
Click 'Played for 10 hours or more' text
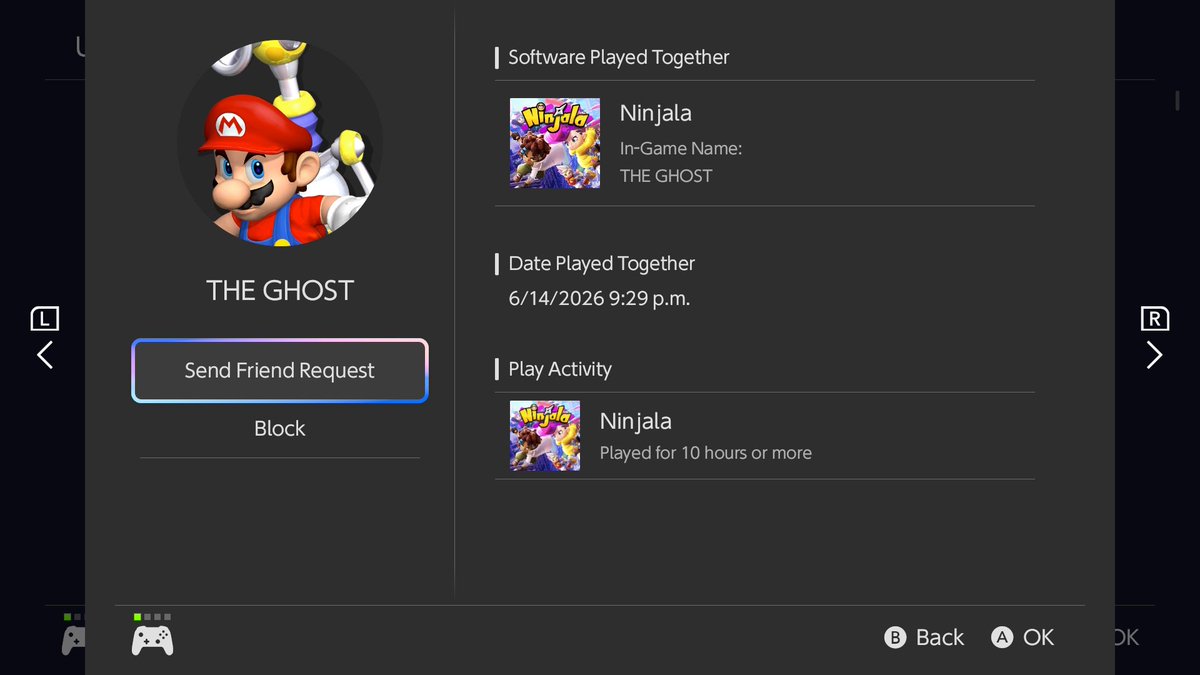click(x=706, y=453)
